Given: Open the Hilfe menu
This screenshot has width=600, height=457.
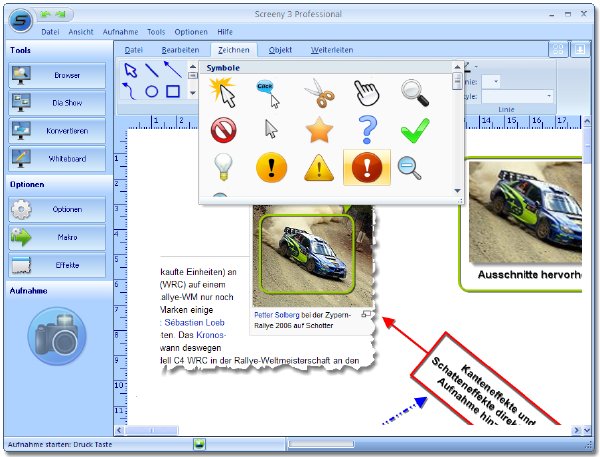Looking at the screenshot, I should [225, 32].
